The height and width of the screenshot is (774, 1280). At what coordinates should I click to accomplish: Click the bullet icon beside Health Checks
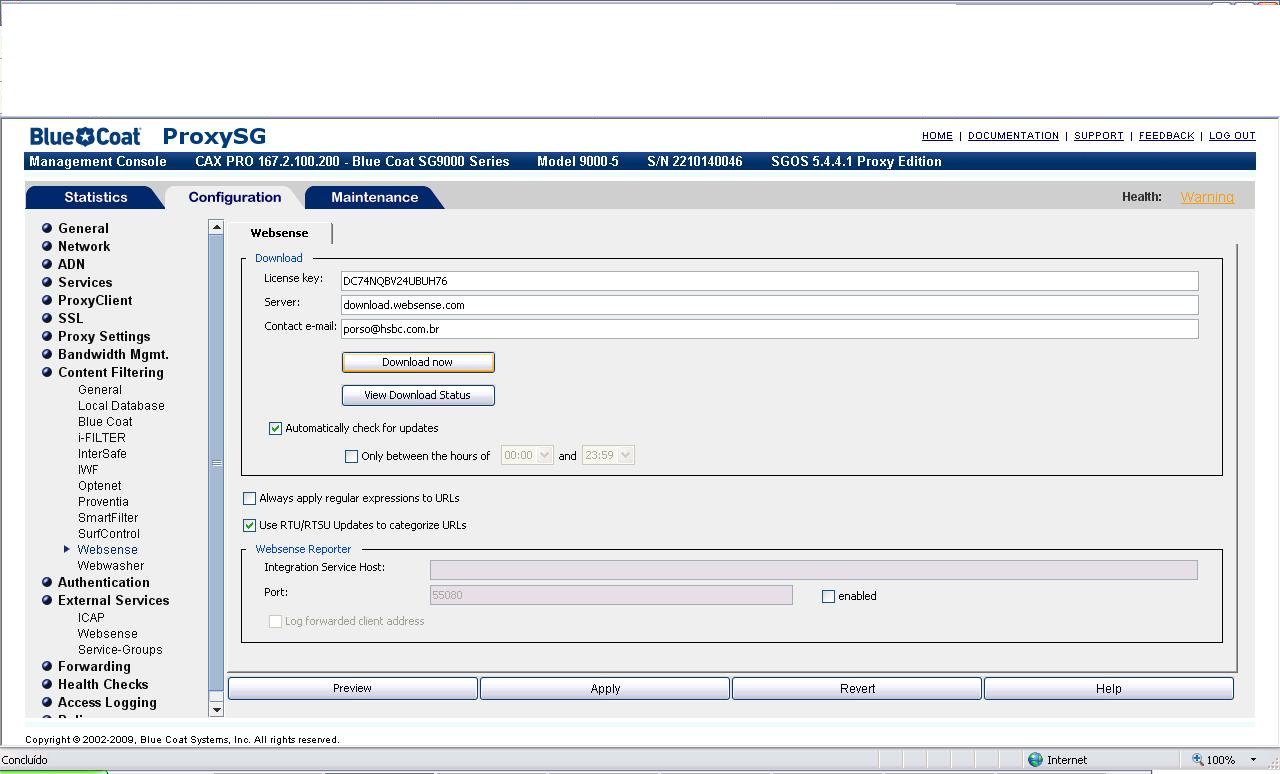coord(47,684)
